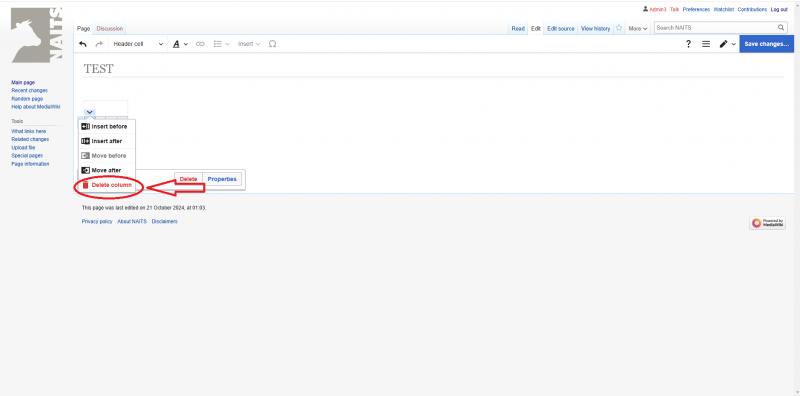This screenshot has width=800, height=396.
Task: Open the Watchlist link
Action: [724, 10]
